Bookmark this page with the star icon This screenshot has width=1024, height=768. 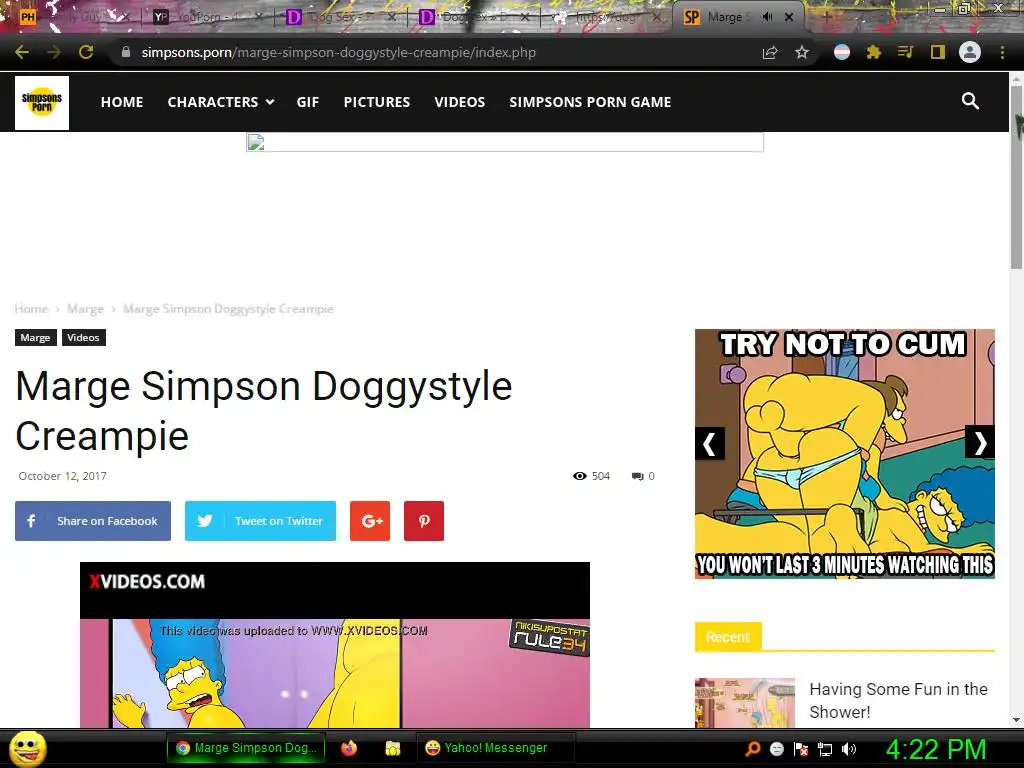click(802, 52)
